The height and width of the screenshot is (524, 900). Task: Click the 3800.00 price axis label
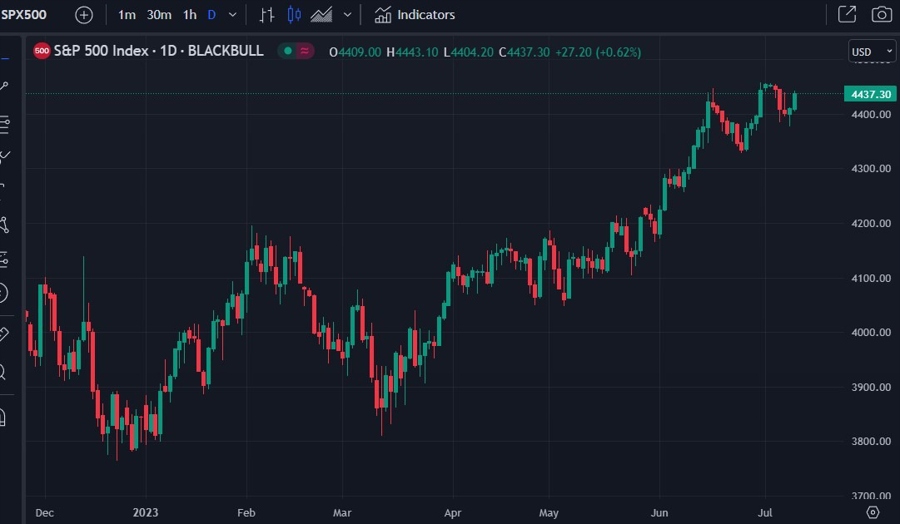pyautogui.click(x=871, y=441)
